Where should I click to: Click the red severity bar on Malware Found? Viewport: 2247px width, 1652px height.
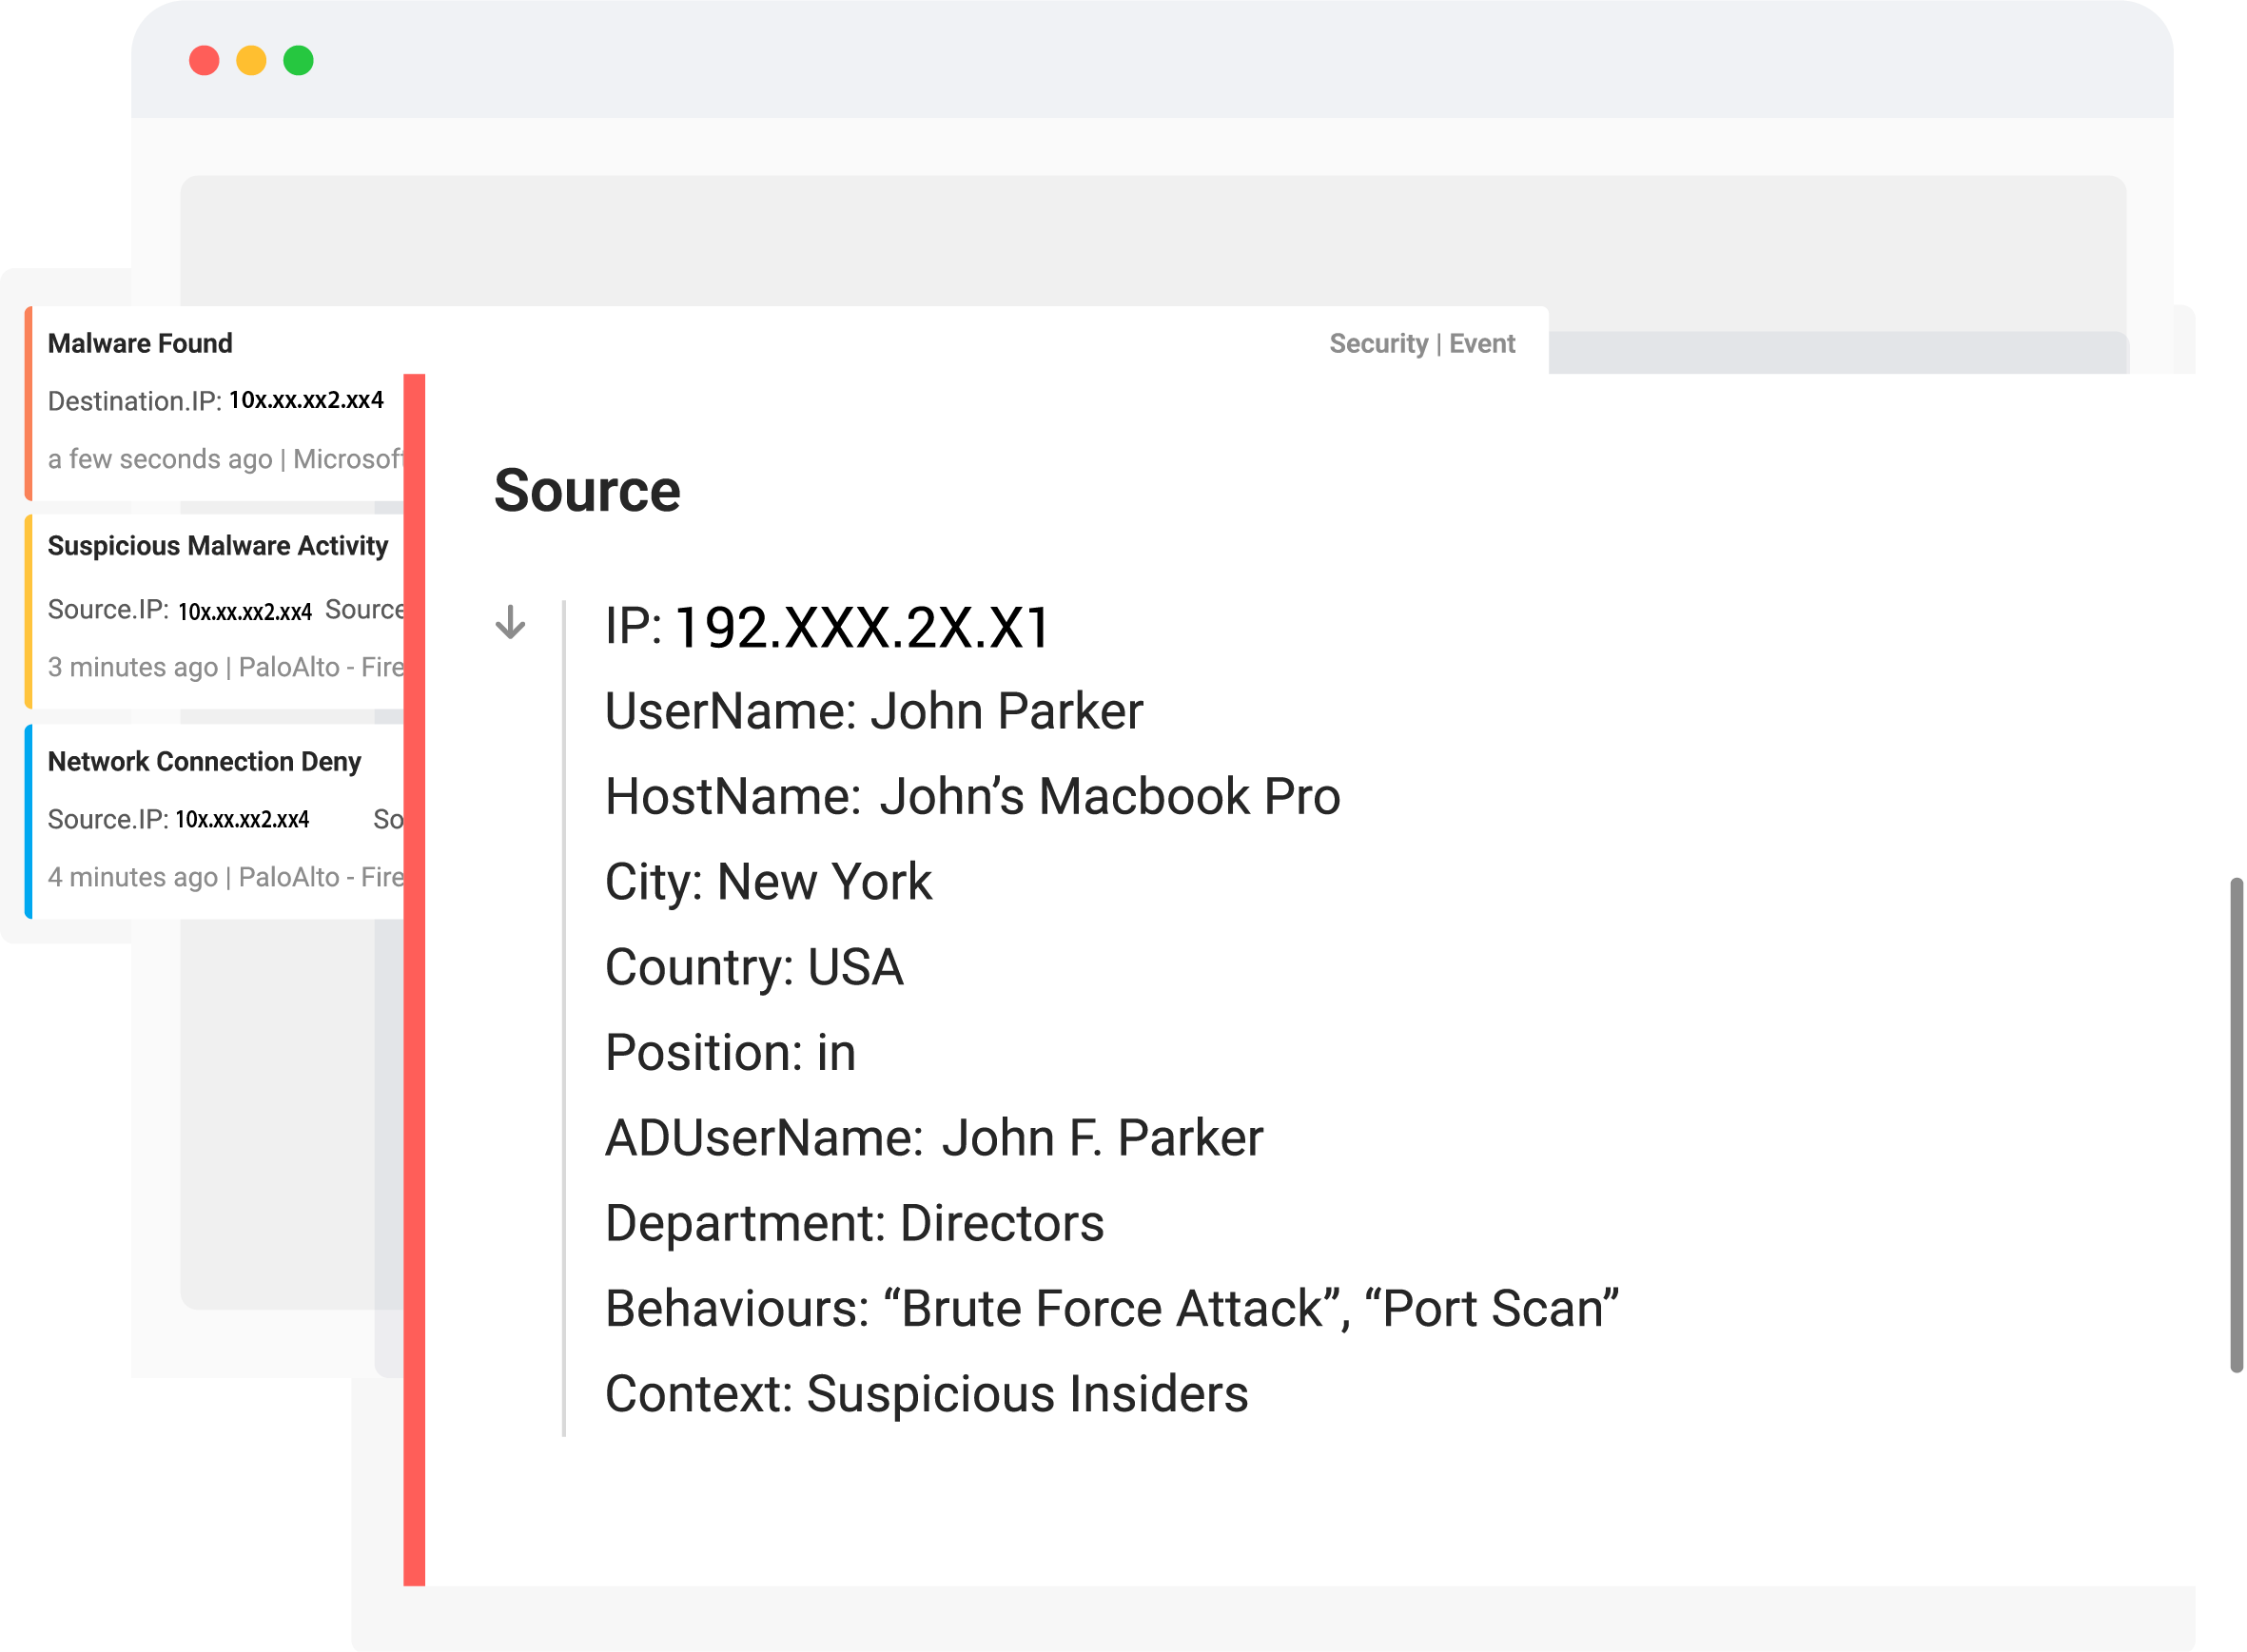click(x=29, y=400)
